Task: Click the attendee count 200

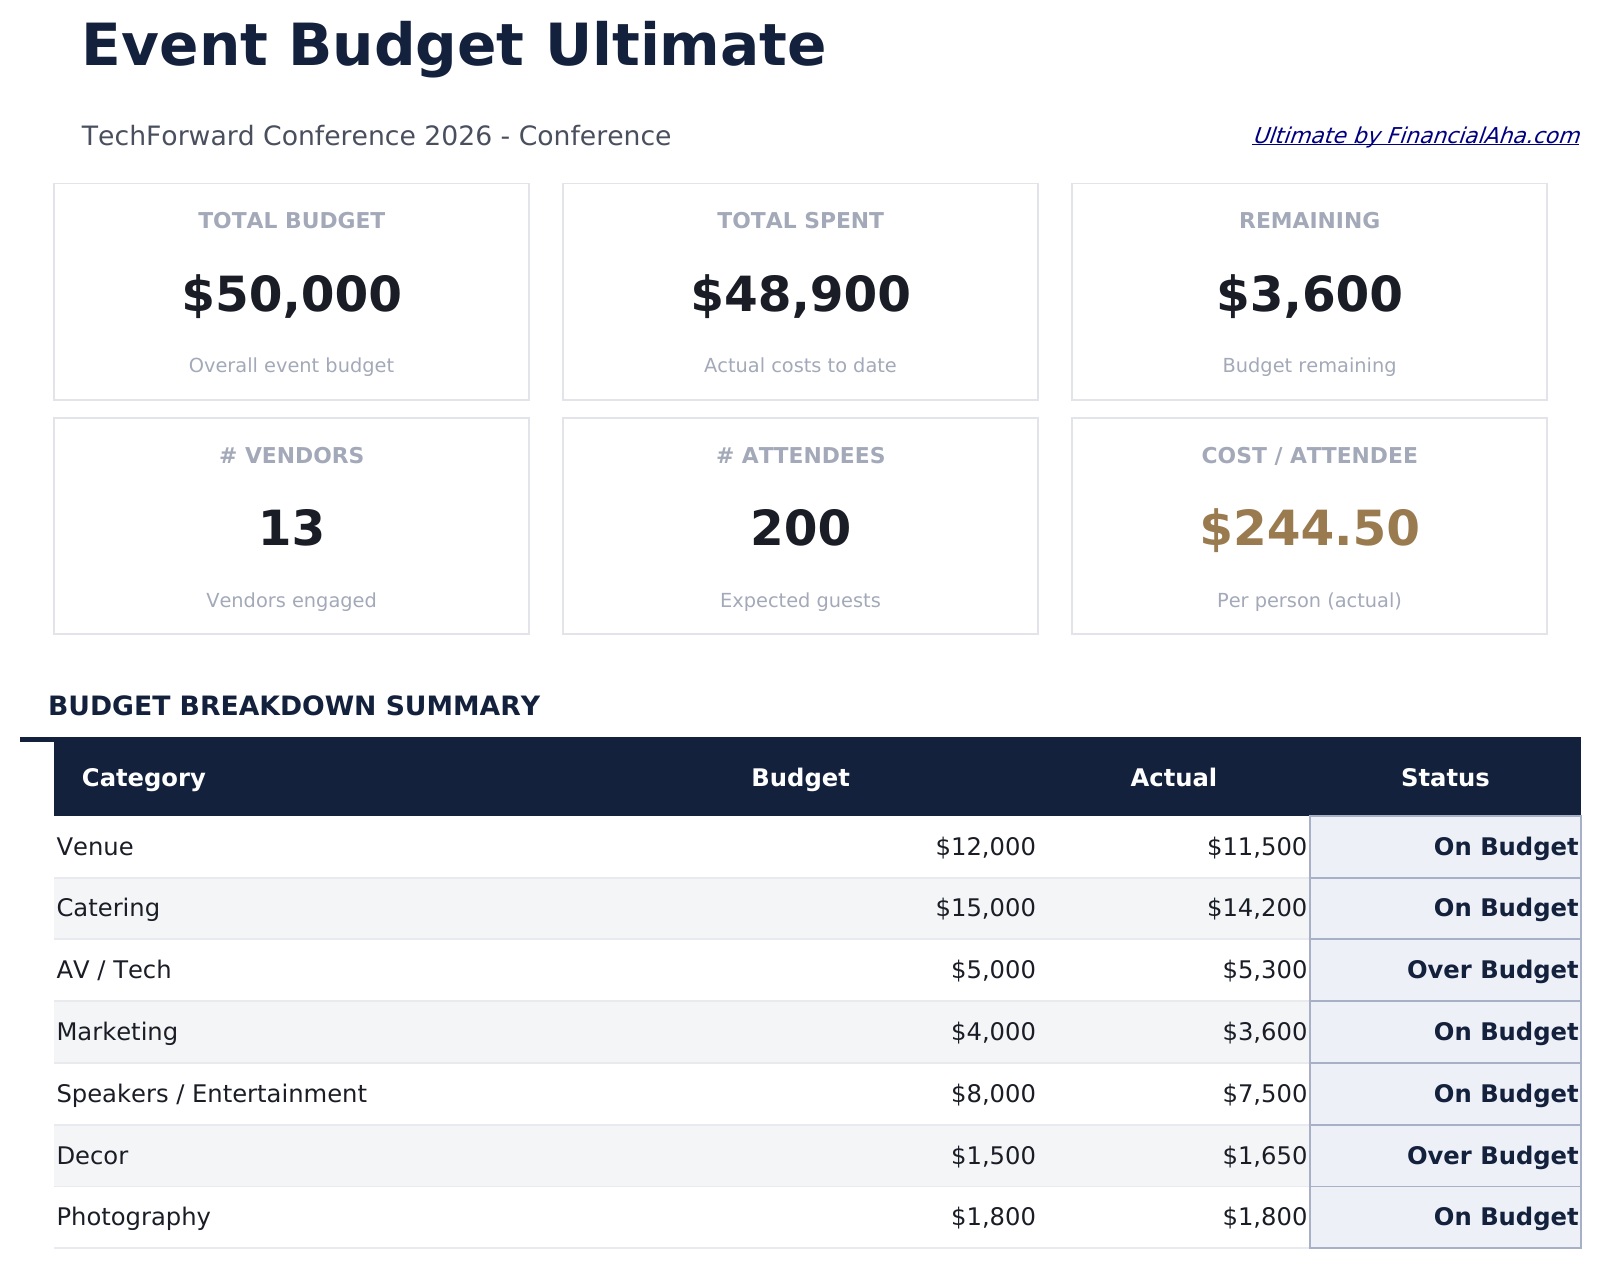Action: [x=799, y=528]
